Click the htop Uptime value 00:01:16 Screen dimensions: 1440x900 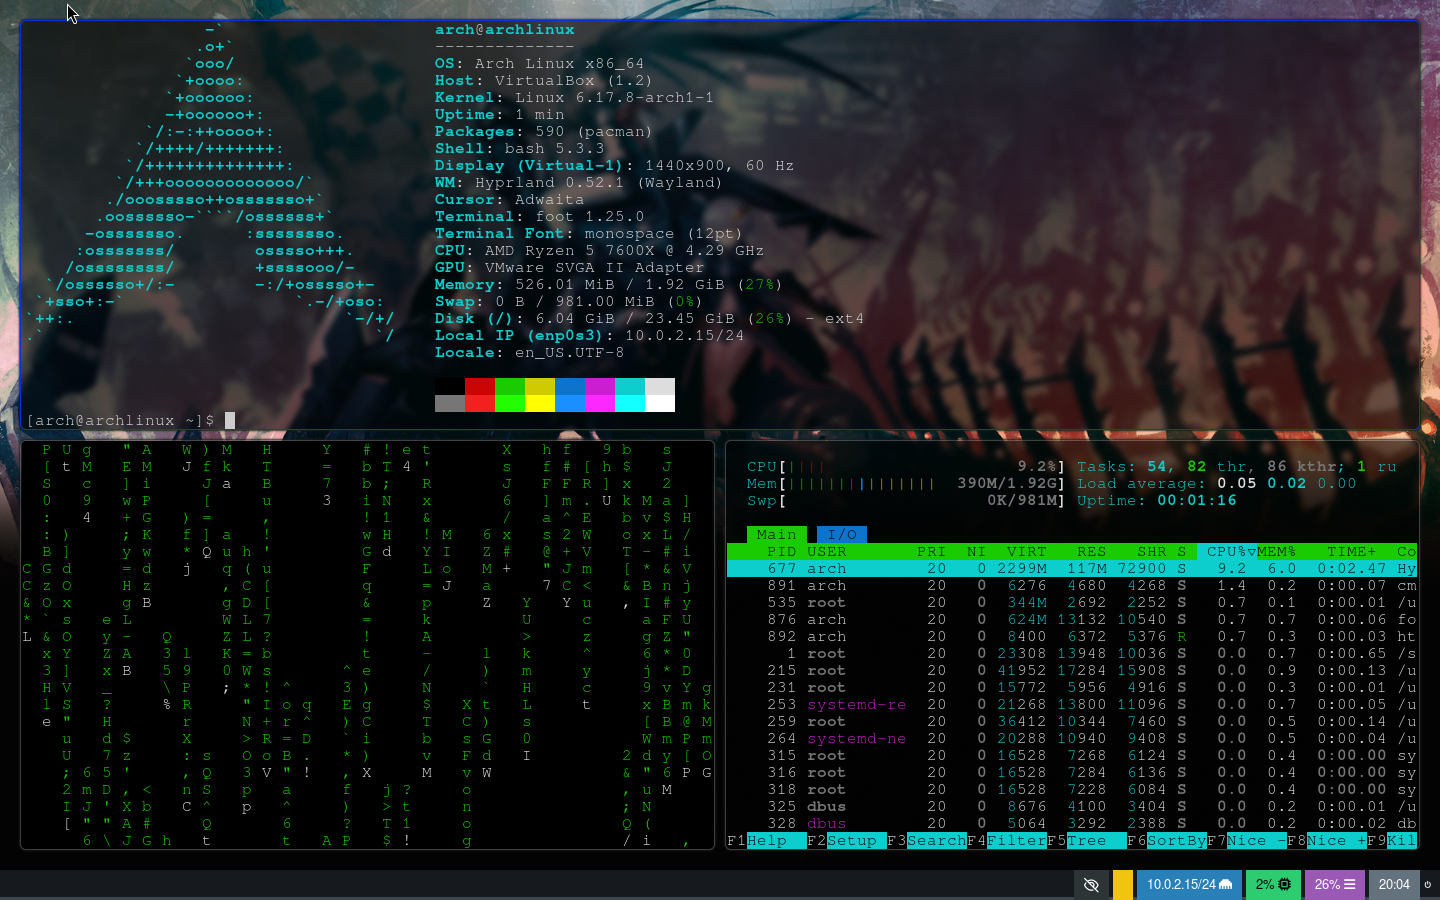point(1197,501)
